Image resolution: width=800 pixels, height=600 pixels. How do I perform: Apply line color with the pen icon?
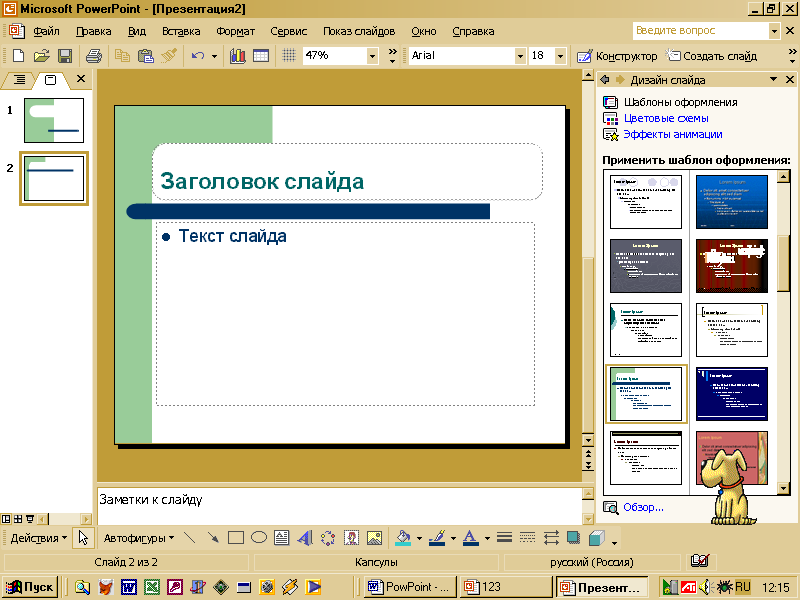tap(437, 538)
